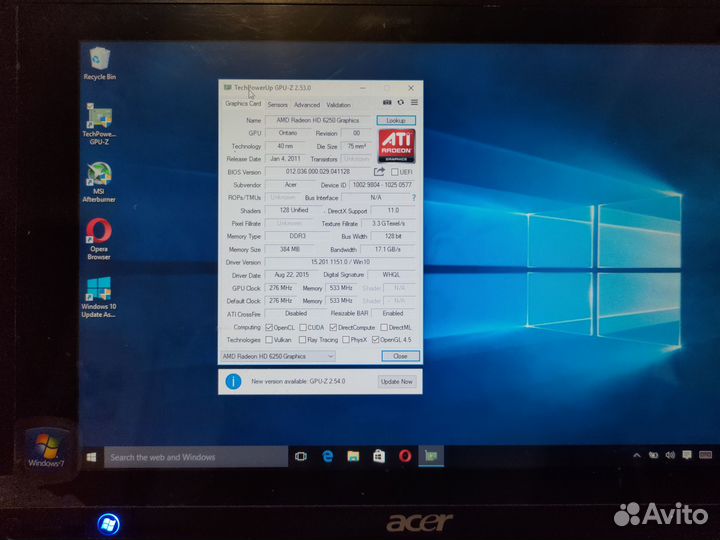The width and height of the screenshot is (720, 540).
Task: Click the Texture Fillrate 3.3 GTexel/s value
Action: [x=388, y=223]
